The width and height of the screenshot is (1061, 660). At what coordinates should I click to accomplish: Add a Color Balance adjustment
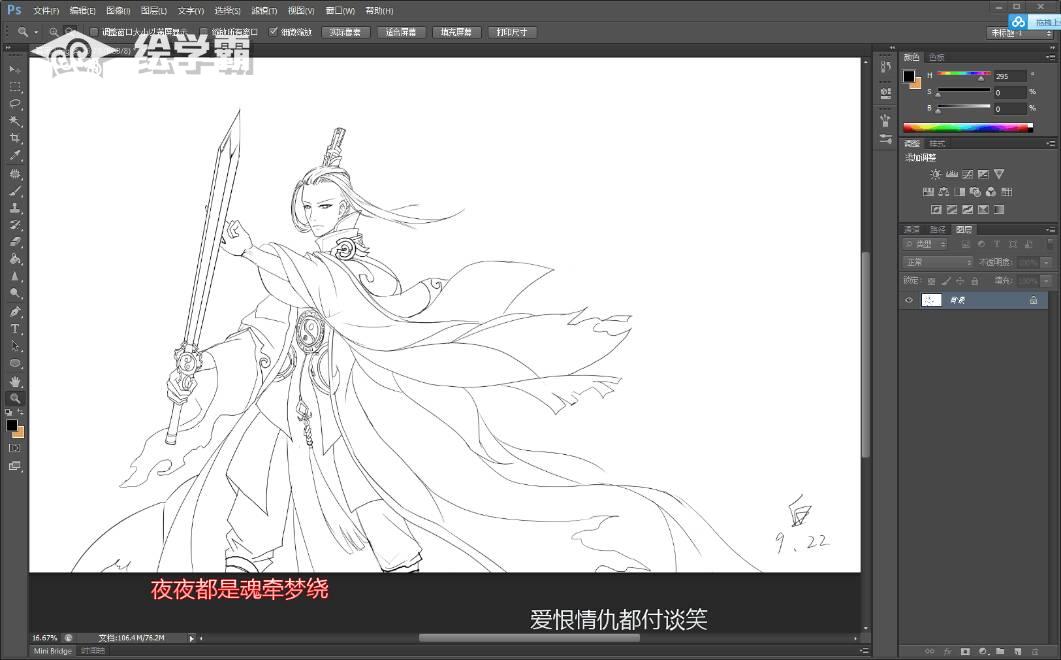click(x=943, y=192)
